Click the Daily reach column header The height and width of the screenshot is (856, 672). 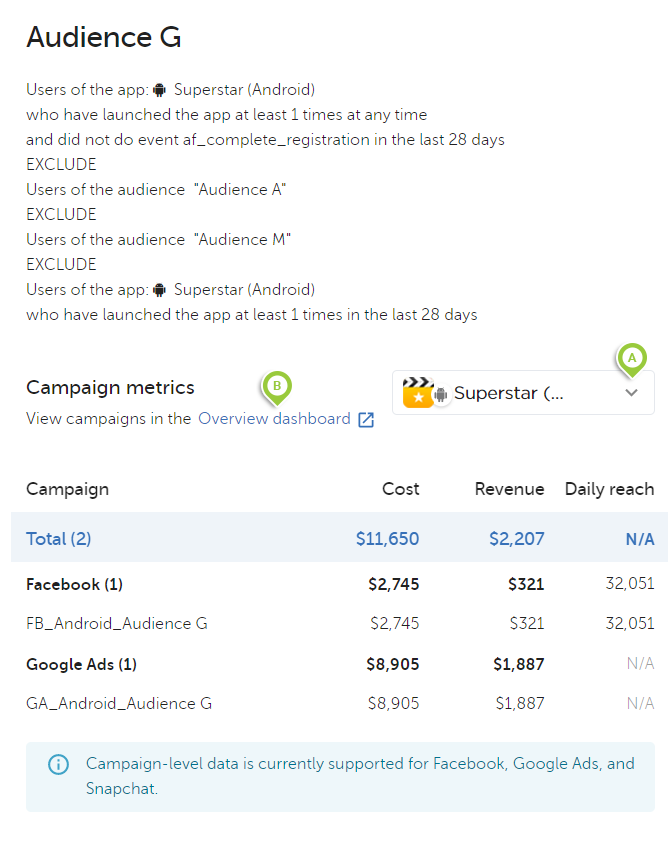(609, 489)
